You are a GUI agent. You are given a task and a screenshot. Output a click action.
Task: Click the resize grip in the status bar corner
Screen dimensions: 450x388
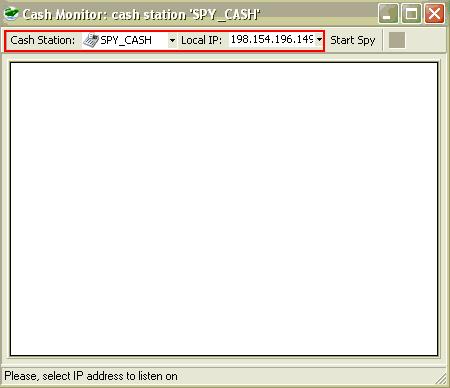click(x=441, y=379)
